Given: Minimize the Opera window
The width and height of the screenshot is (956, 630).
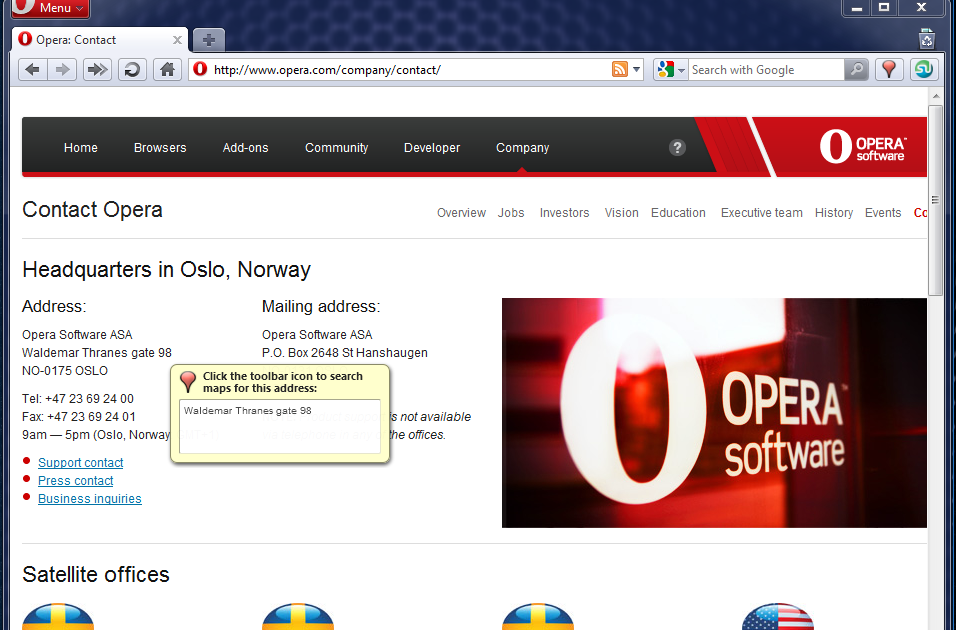Looking at the screenshot, I should coord(857,8).
